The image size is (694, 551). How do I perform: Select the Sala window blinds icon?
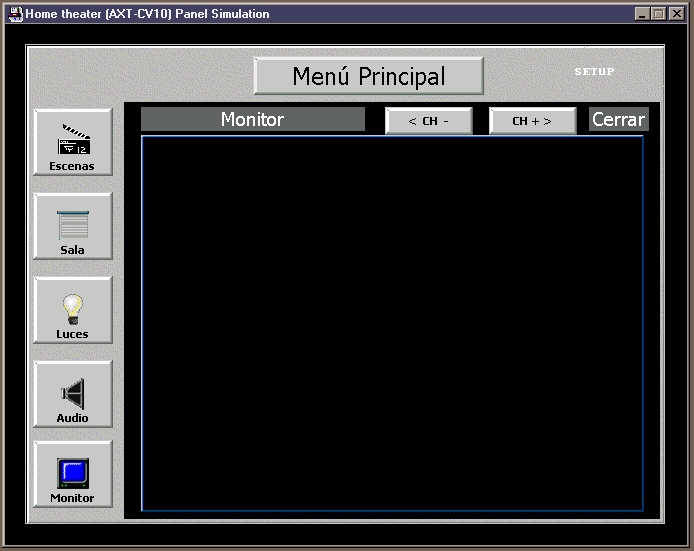coord(73,224)
